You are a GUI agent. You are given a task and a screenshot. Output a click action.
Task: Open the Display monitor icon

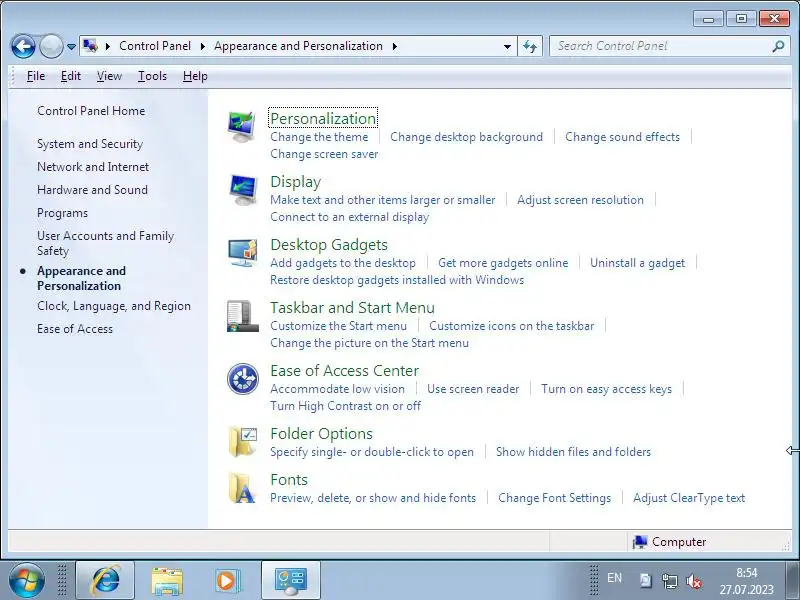point(242,190)
